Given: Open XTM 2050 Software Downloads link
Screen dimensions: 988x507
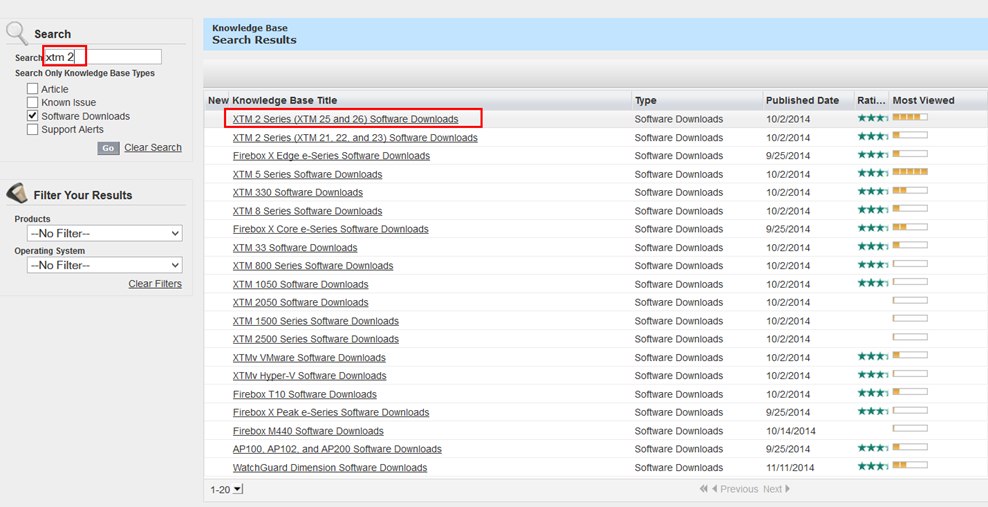Looking at the screenshot, I should click(301, 302).
